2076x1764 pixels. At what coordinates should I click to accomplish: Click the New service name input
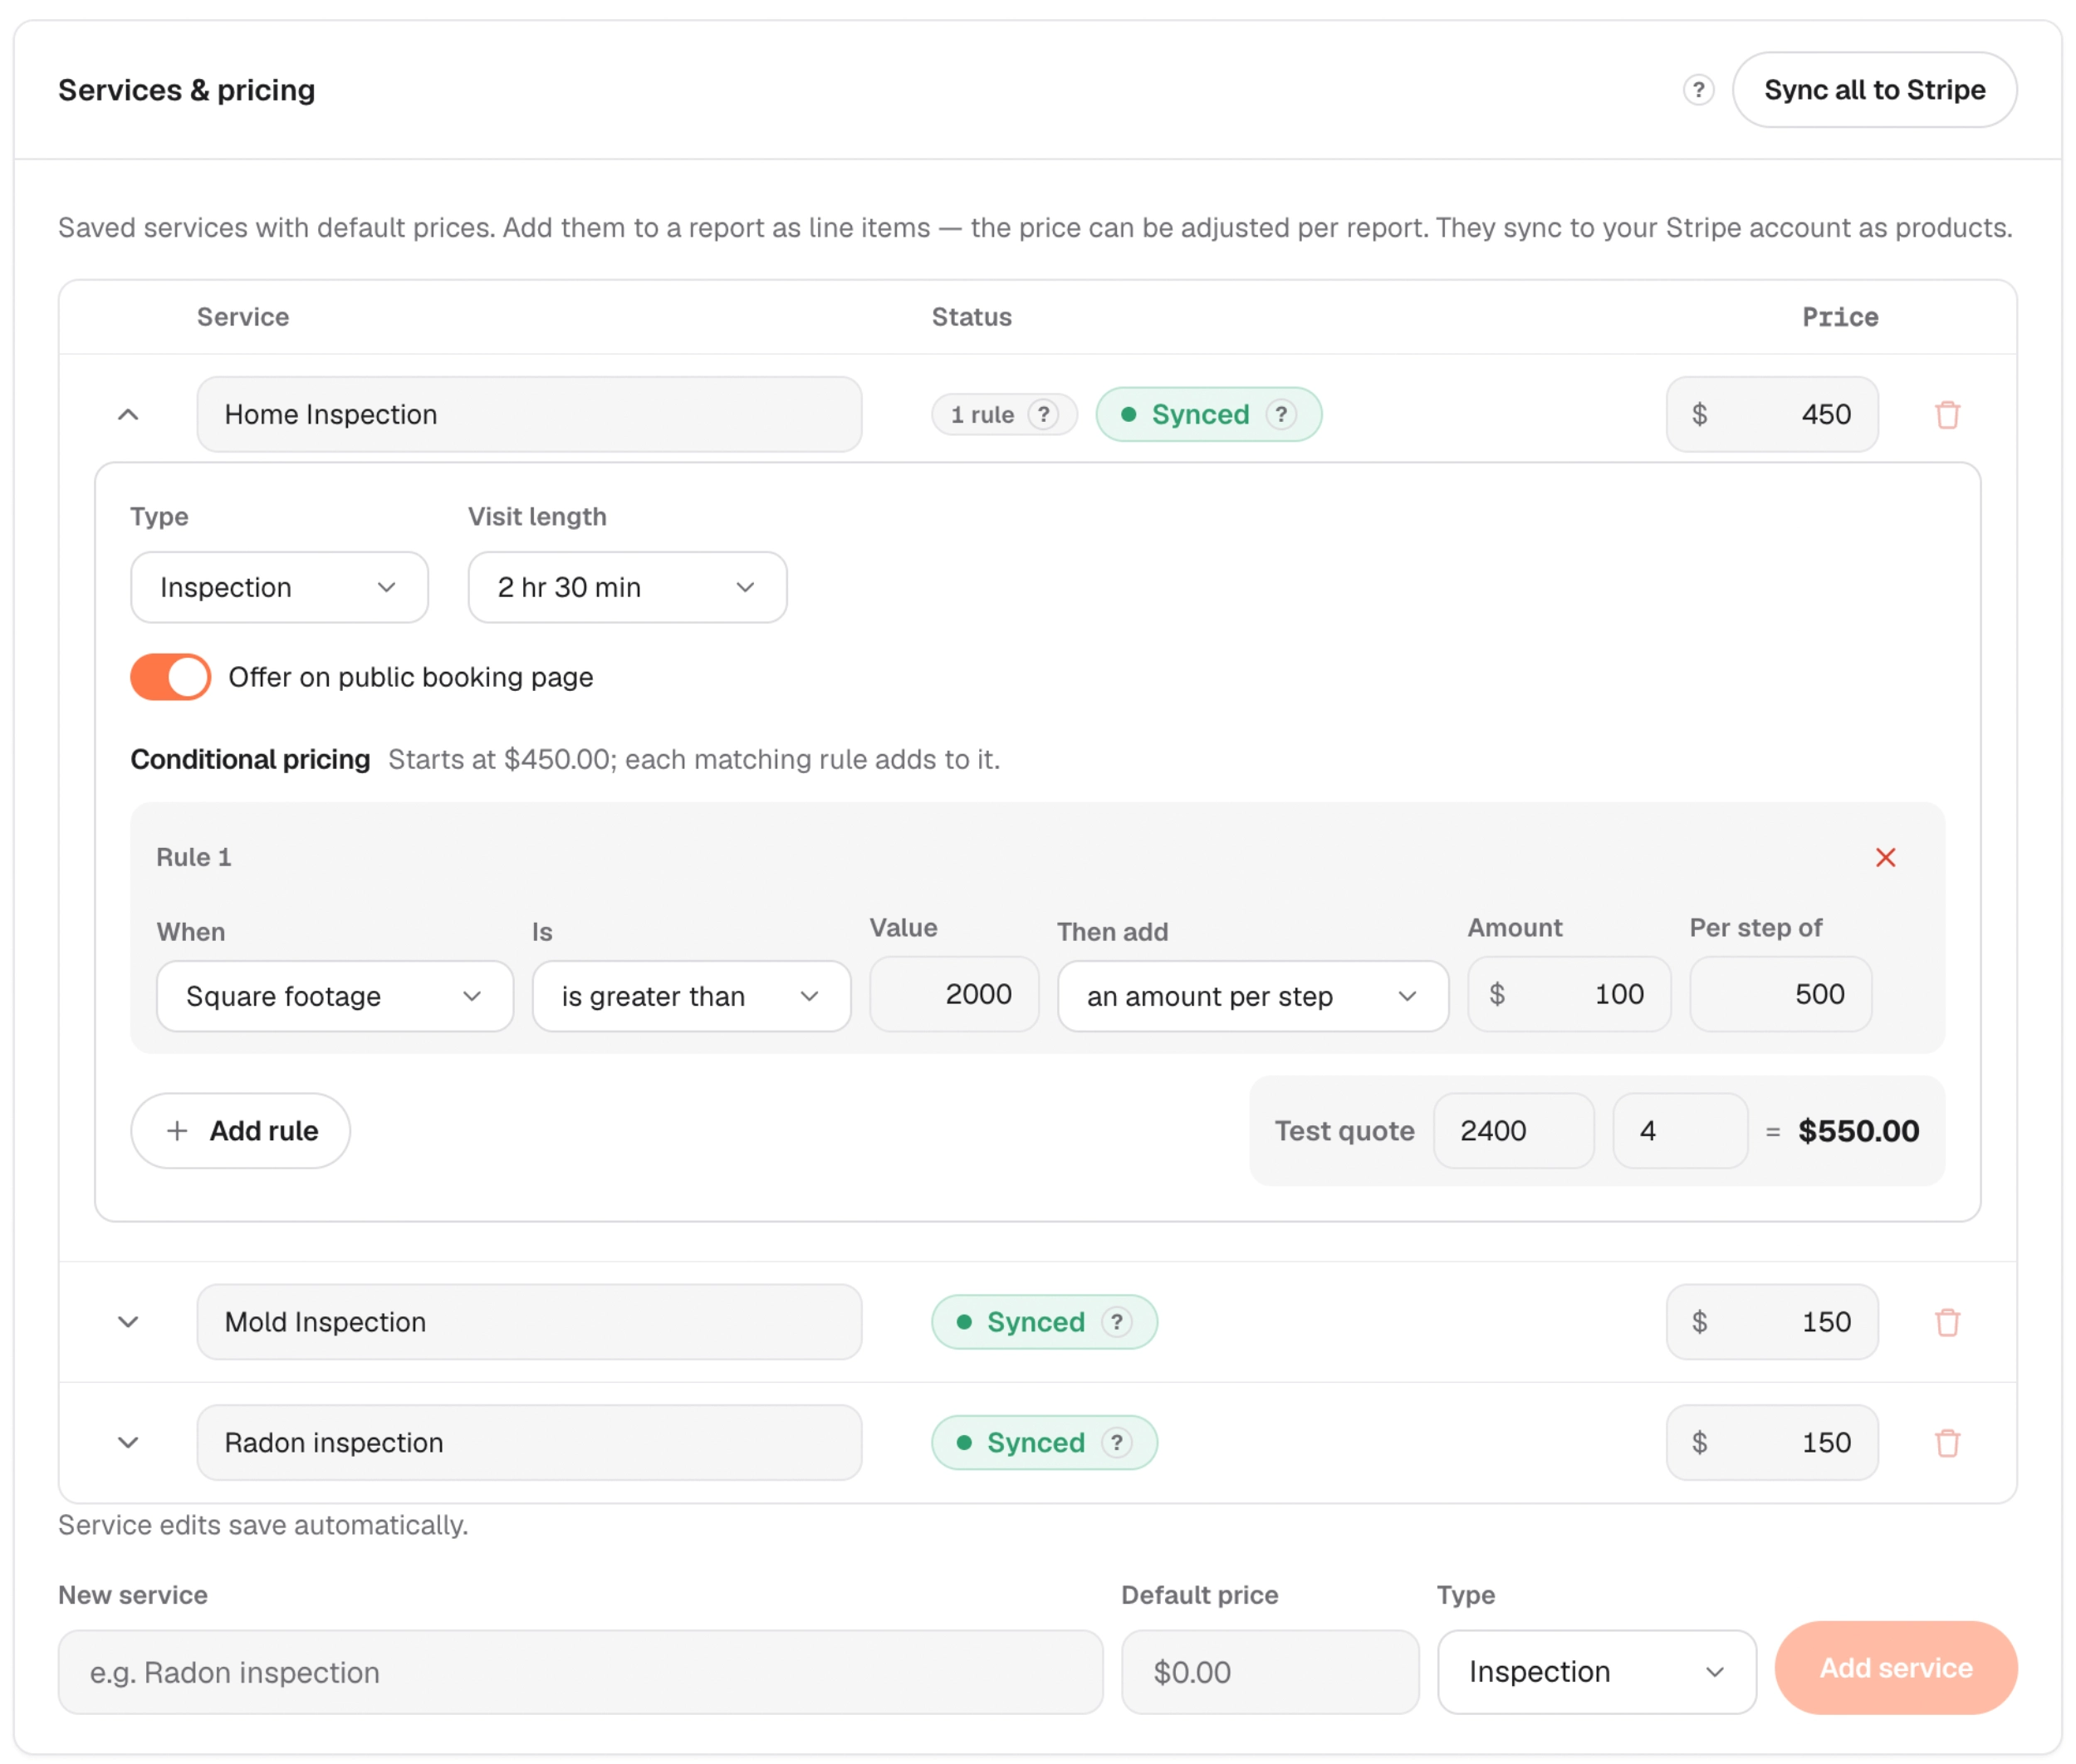click(580, 1671)
